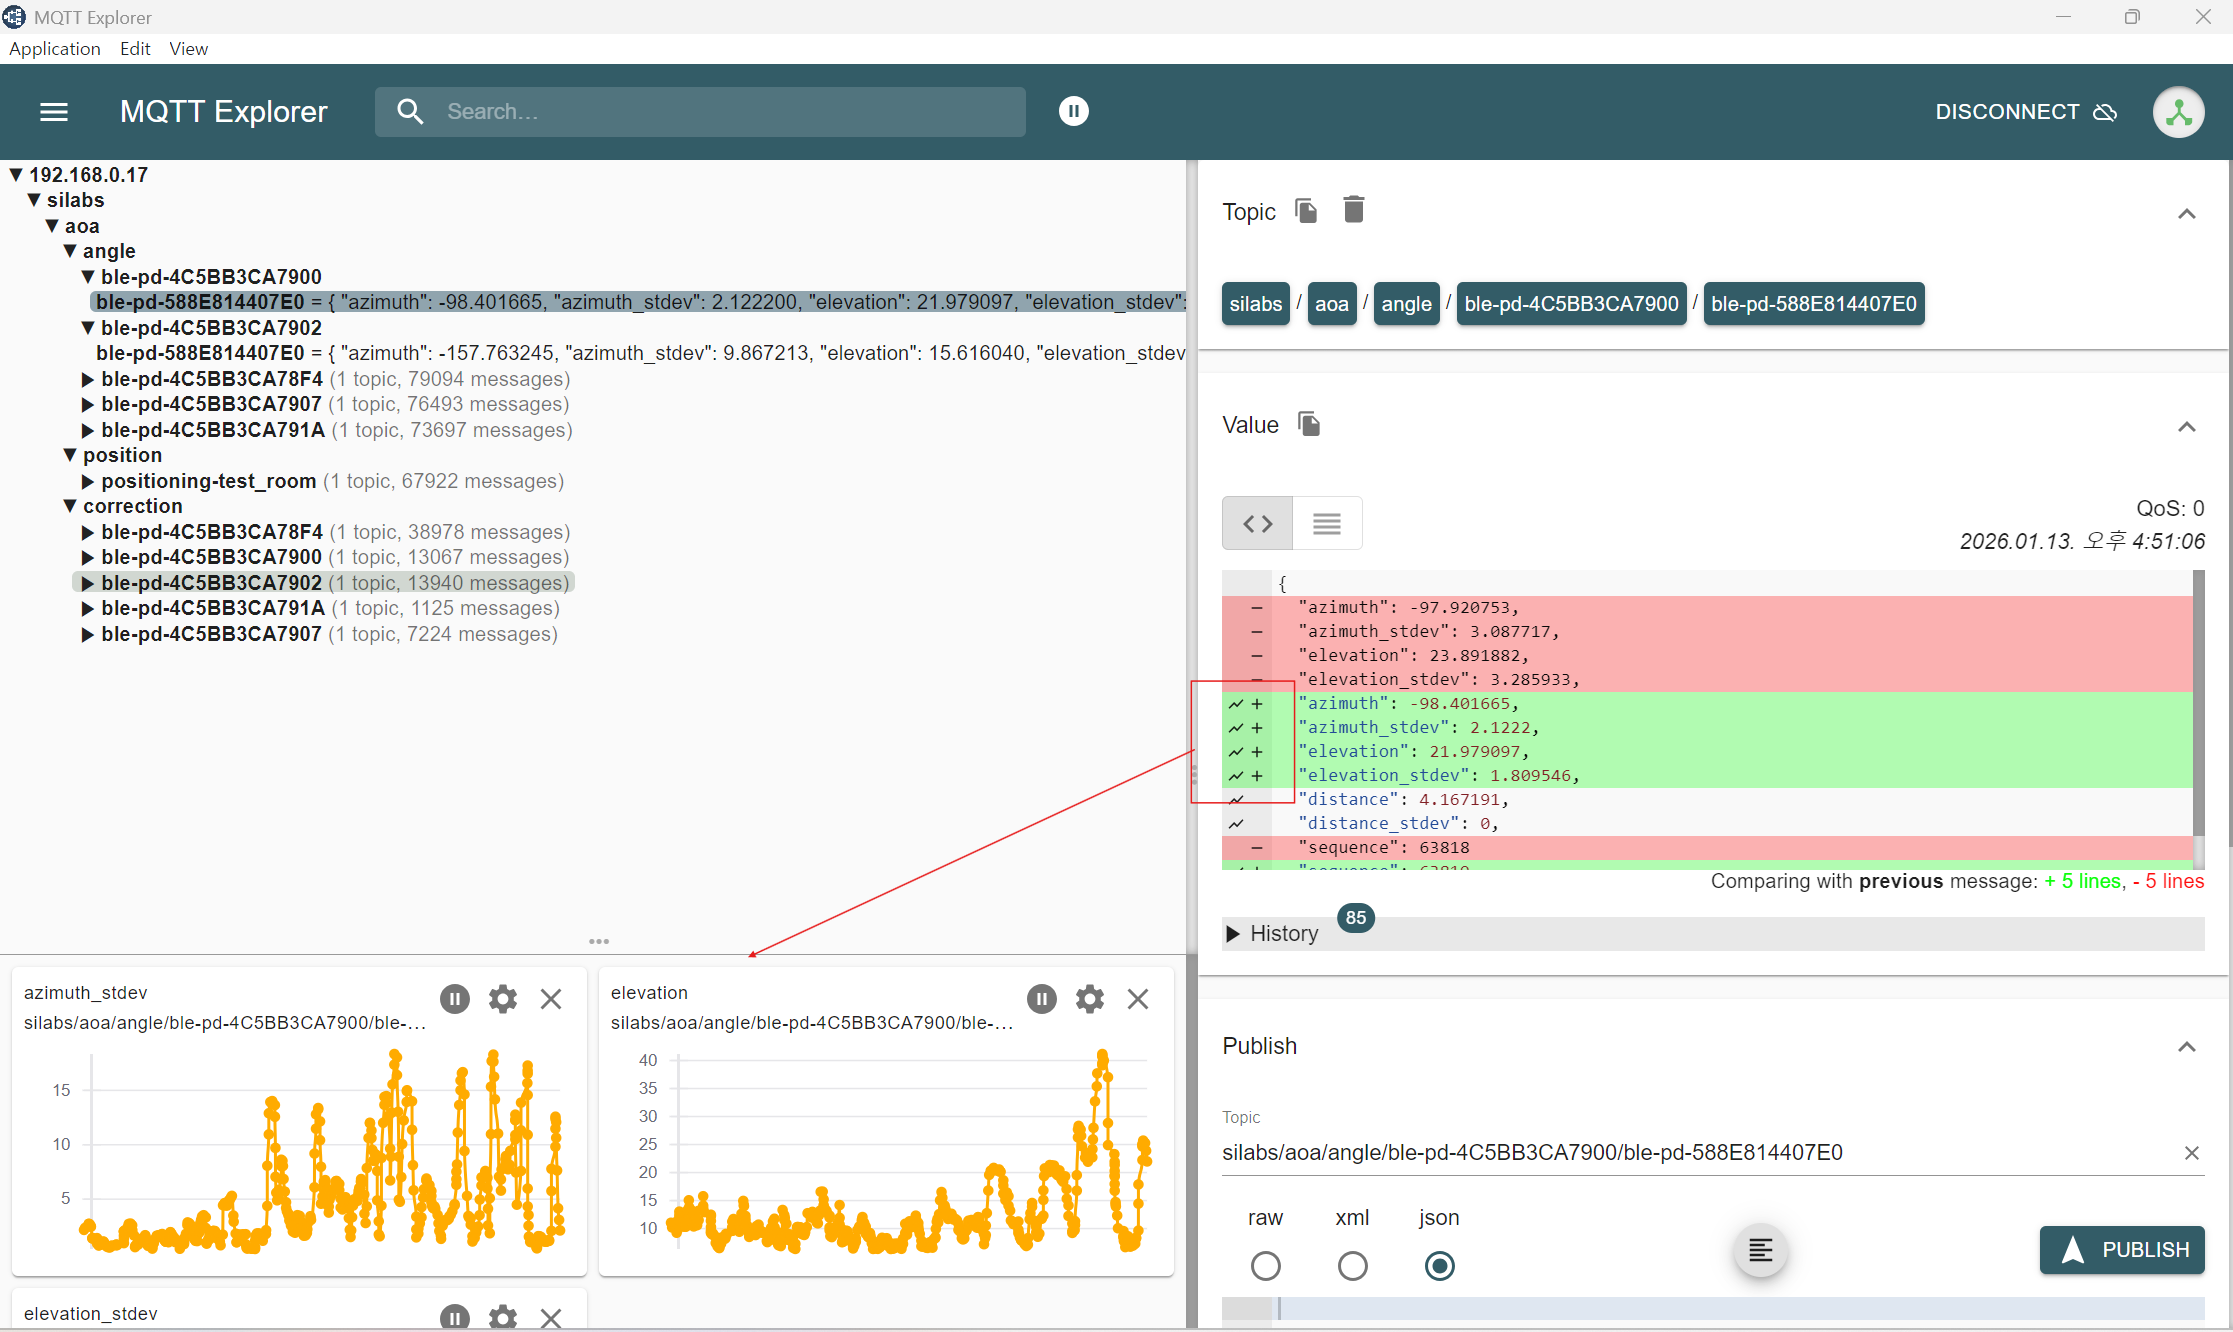Image resolution: width=2233 pixels, height=1332 pixels.
Task: Collapse the correction tree node
Action: pyautogui.click(x=70, y=506)
